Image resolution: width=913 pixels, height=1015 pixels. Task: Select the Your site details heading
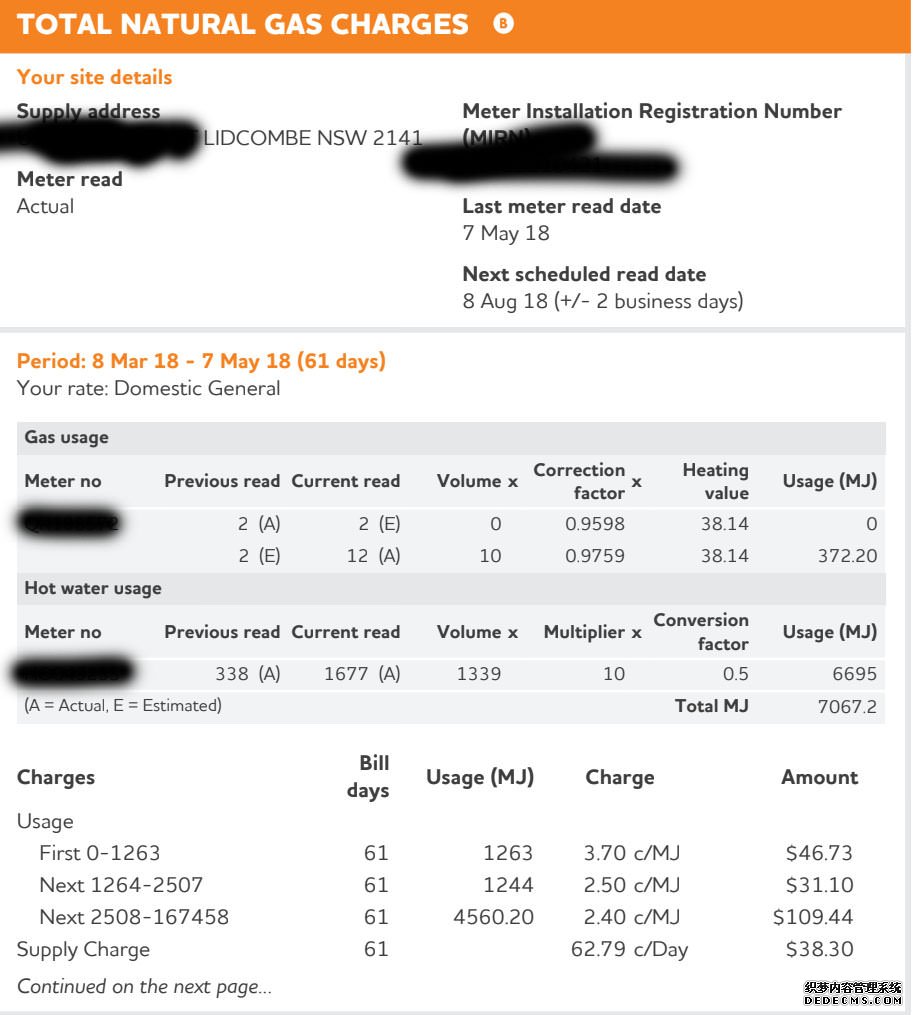point(95,77)
